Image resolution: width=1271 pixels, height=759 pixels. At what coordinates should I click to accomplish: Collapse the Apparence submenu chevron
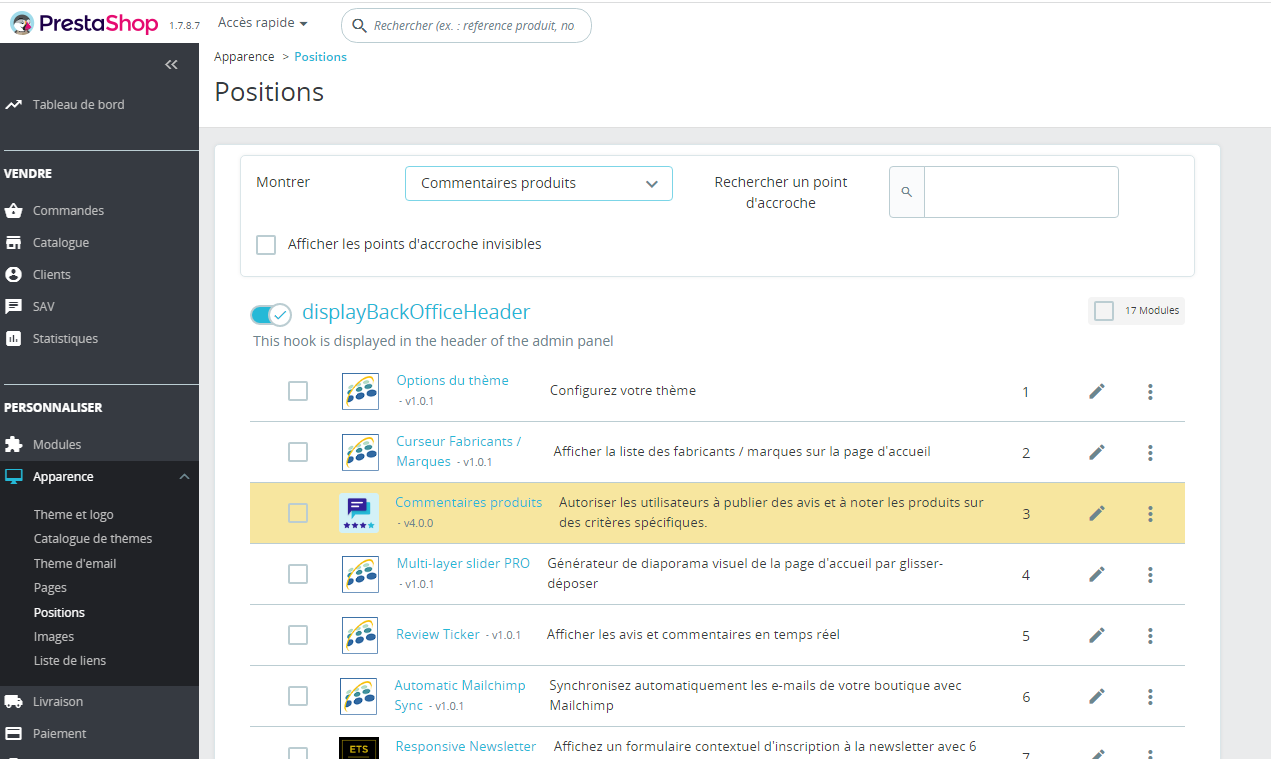[x=184, y=477]
